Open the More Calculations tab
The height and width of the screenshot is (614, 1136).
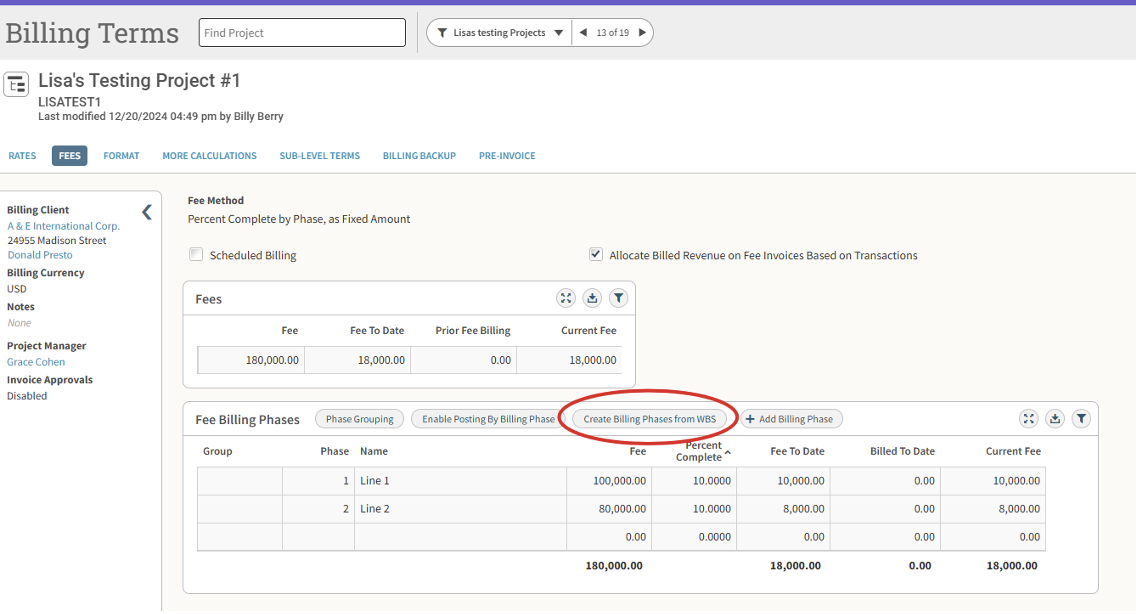pyautogui.click(x=209, y=156)
